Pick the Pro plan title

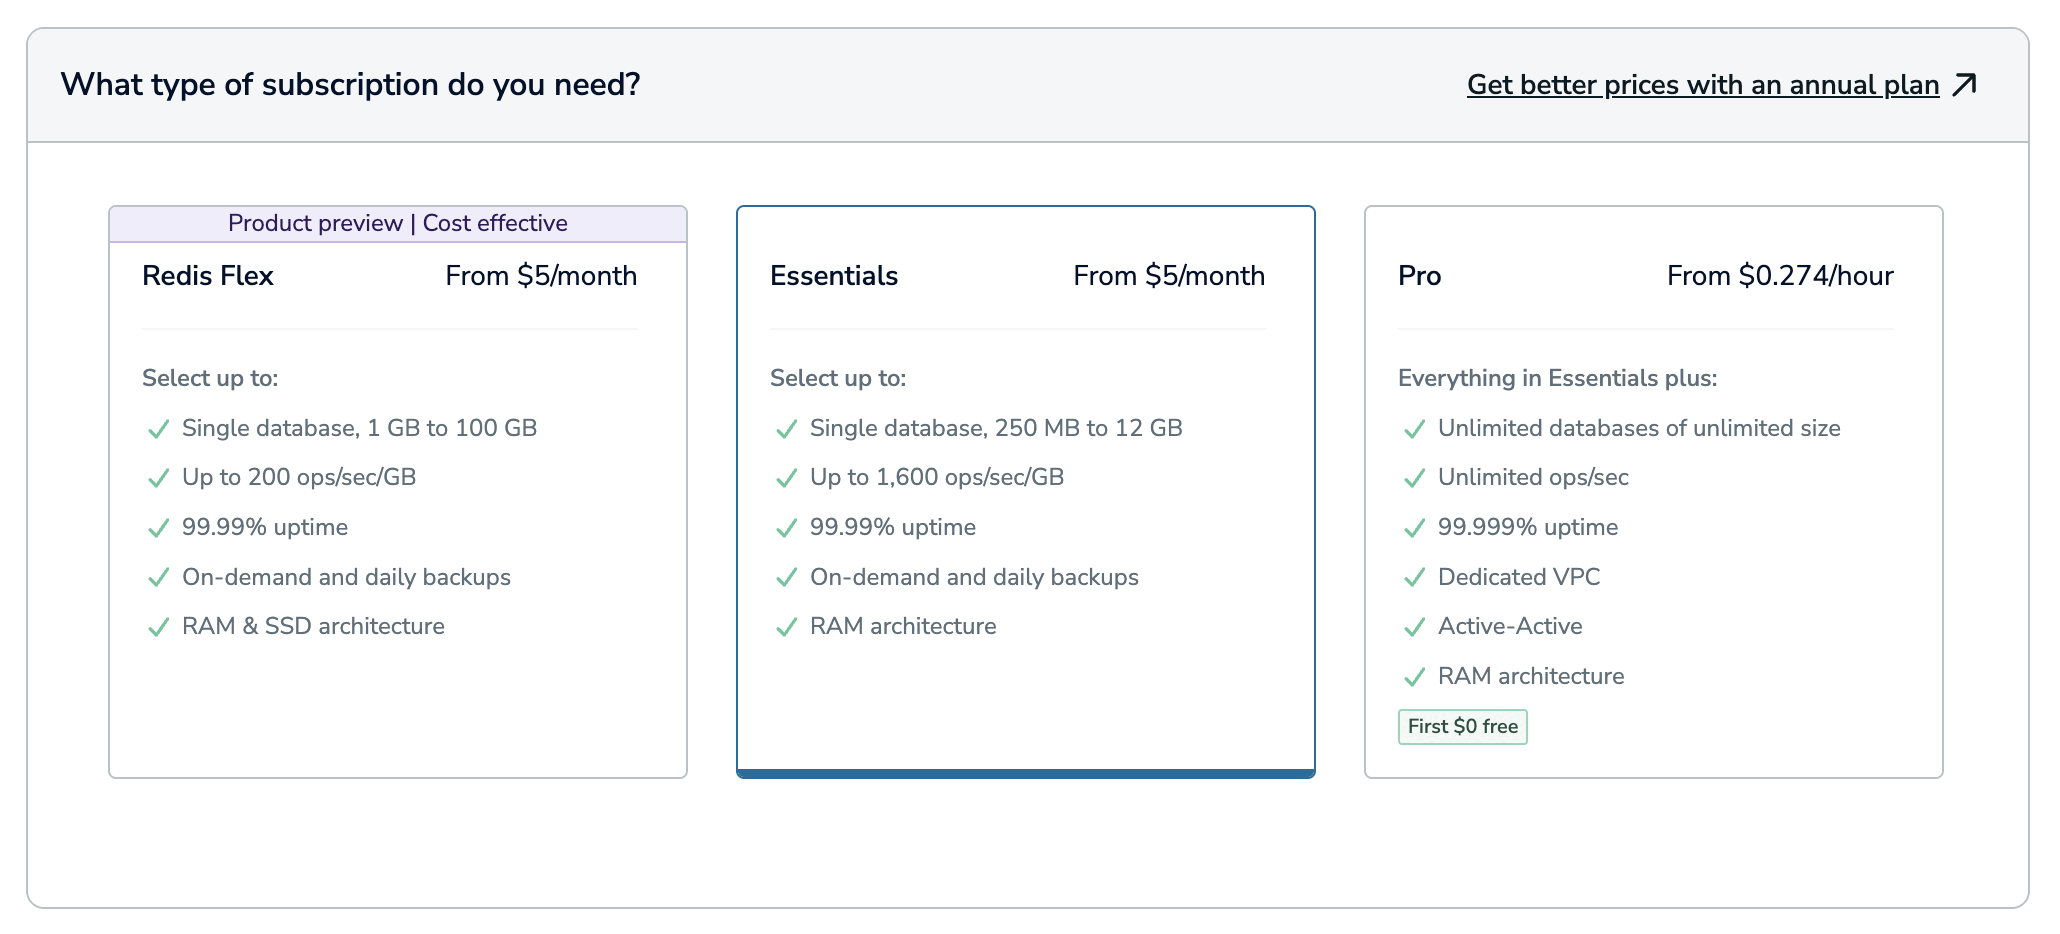(x=1419, y=276)
